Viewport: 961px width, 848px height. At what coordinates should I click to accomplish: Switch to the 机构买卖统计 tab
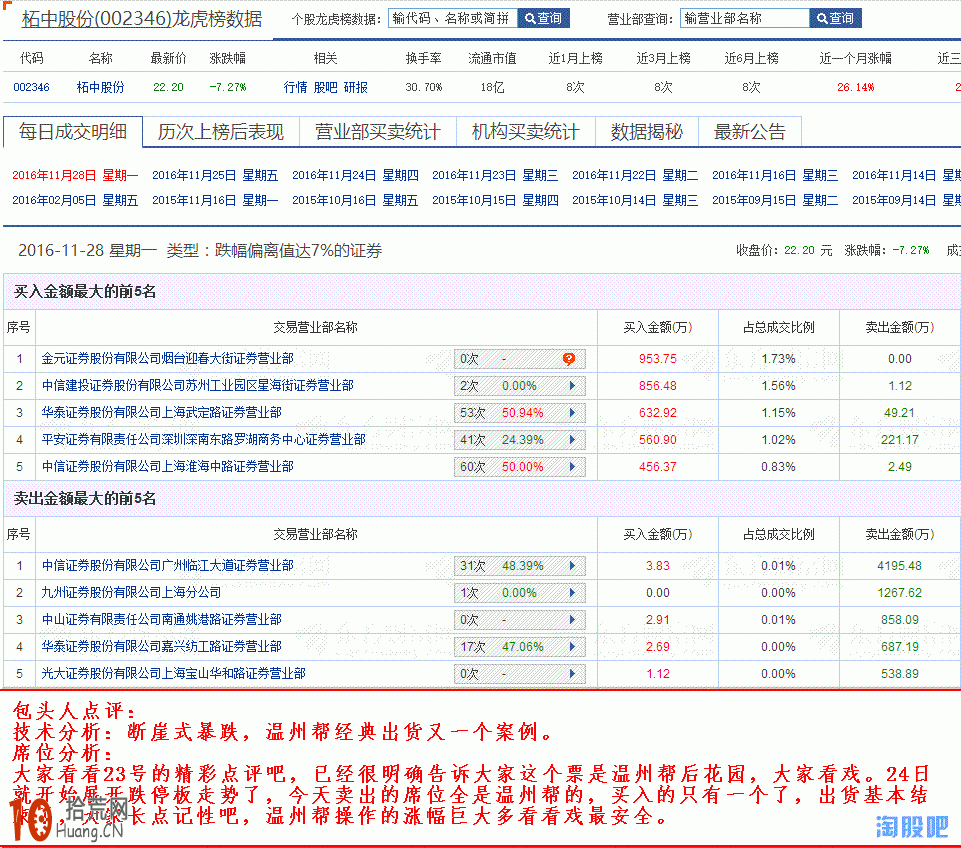coord(525,132)
